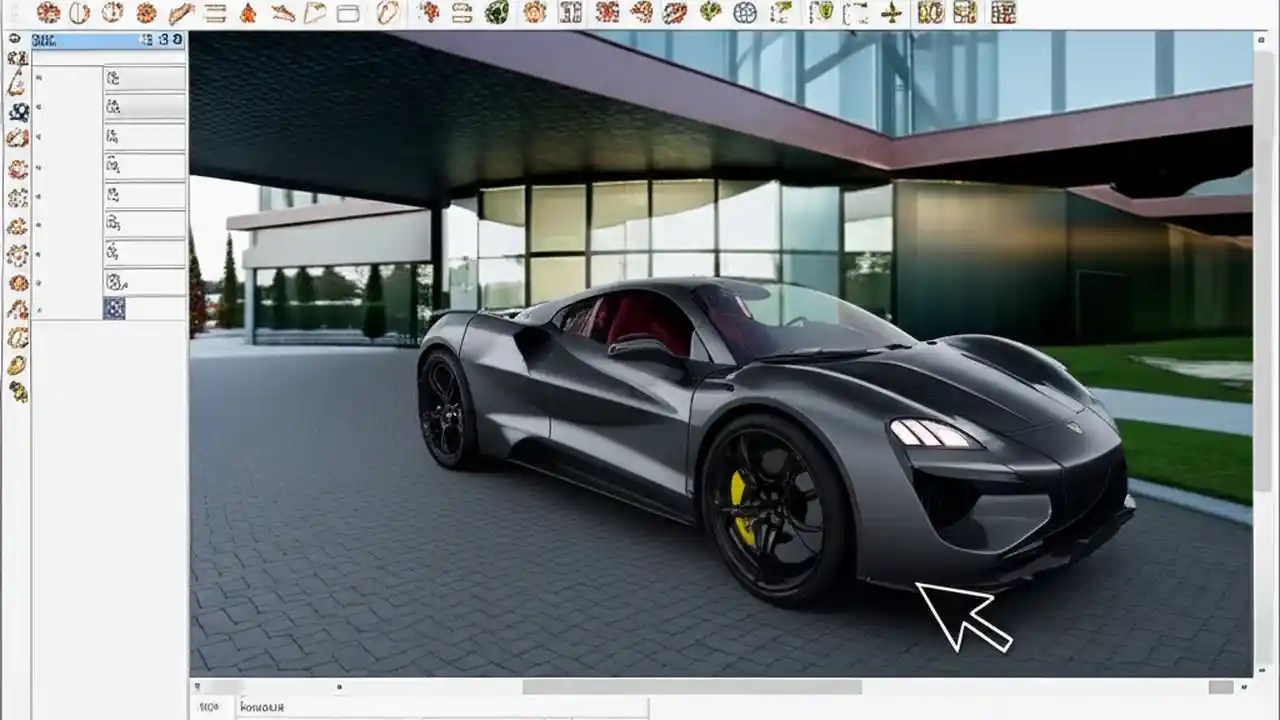Select the pencil-shaped sketch tool in the toolbar

183,13
